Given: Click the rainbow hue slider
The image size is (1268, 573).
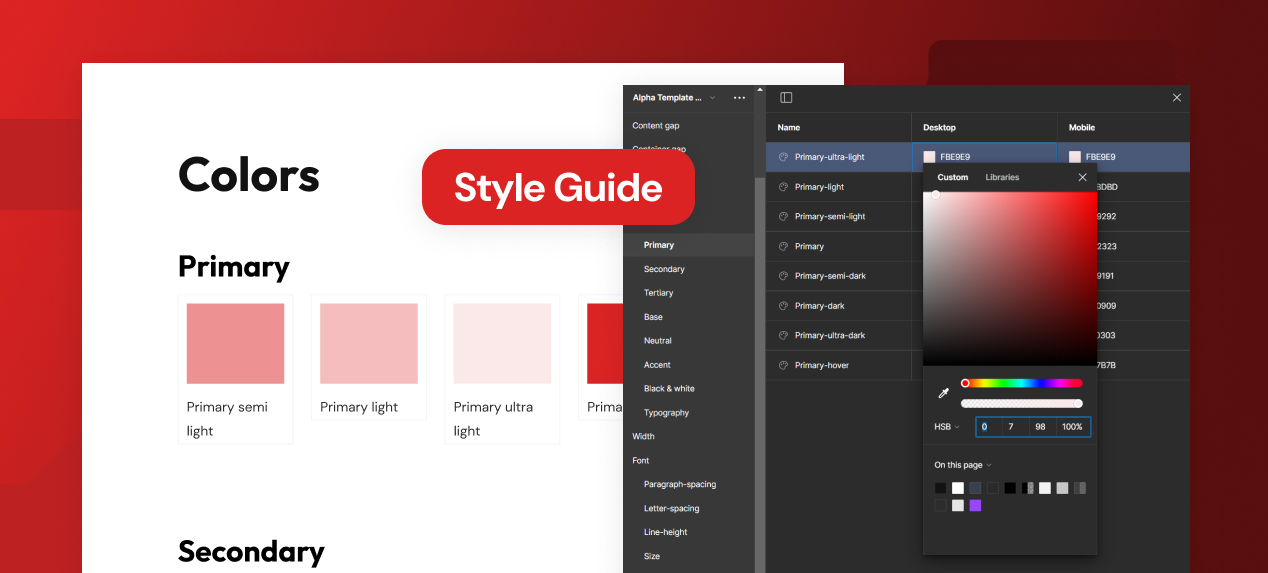Looking at the screenshot, I should coord(1022,383).
